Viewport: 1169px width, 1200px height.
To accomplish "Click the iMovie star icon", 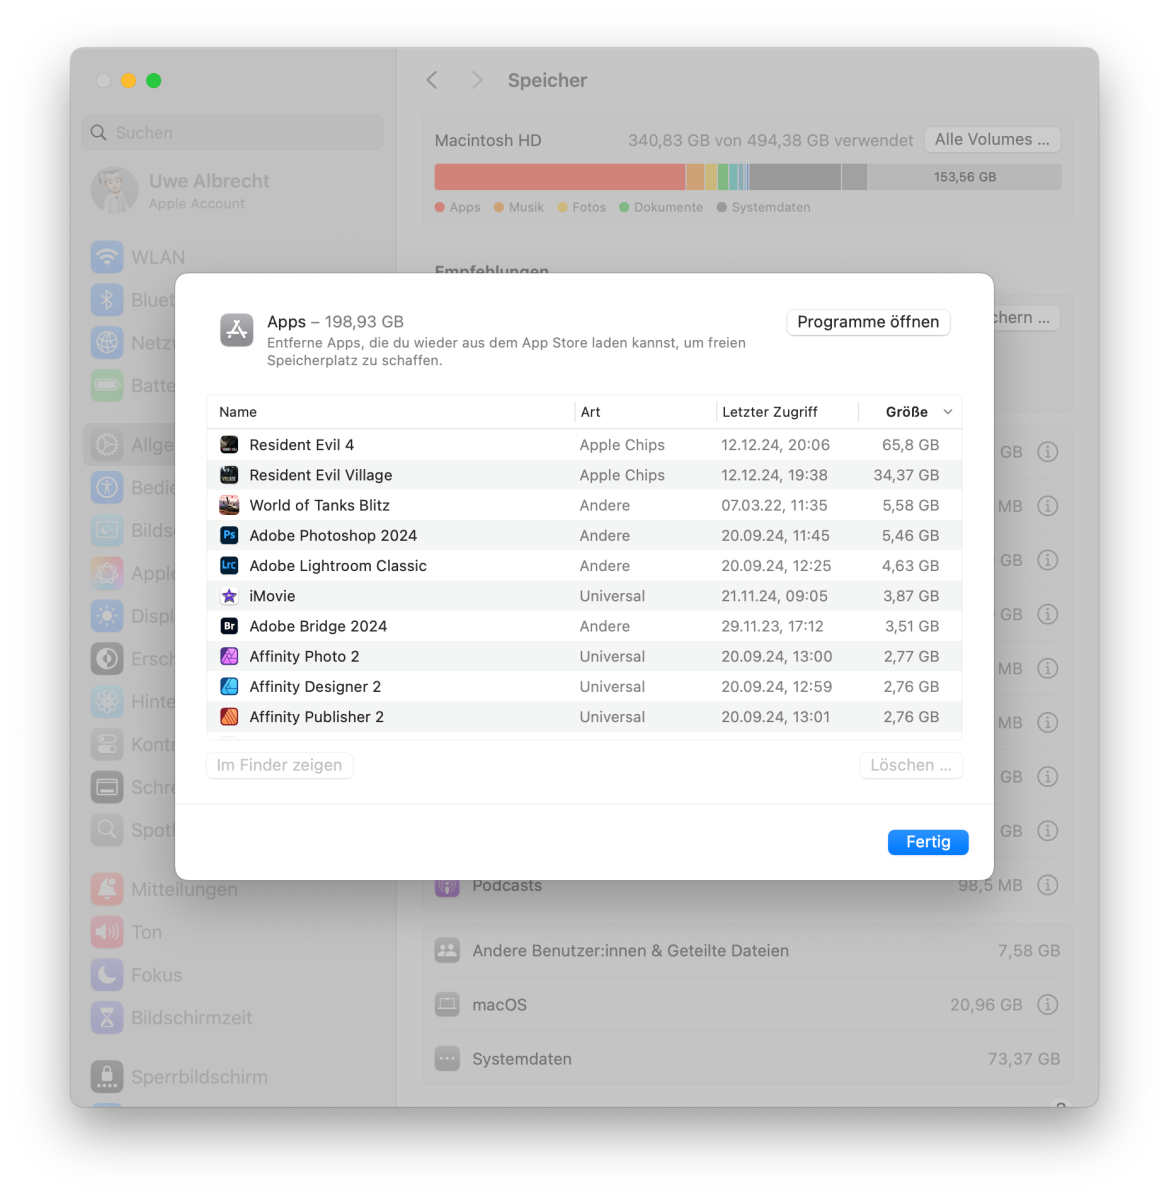I will point(229,596).
